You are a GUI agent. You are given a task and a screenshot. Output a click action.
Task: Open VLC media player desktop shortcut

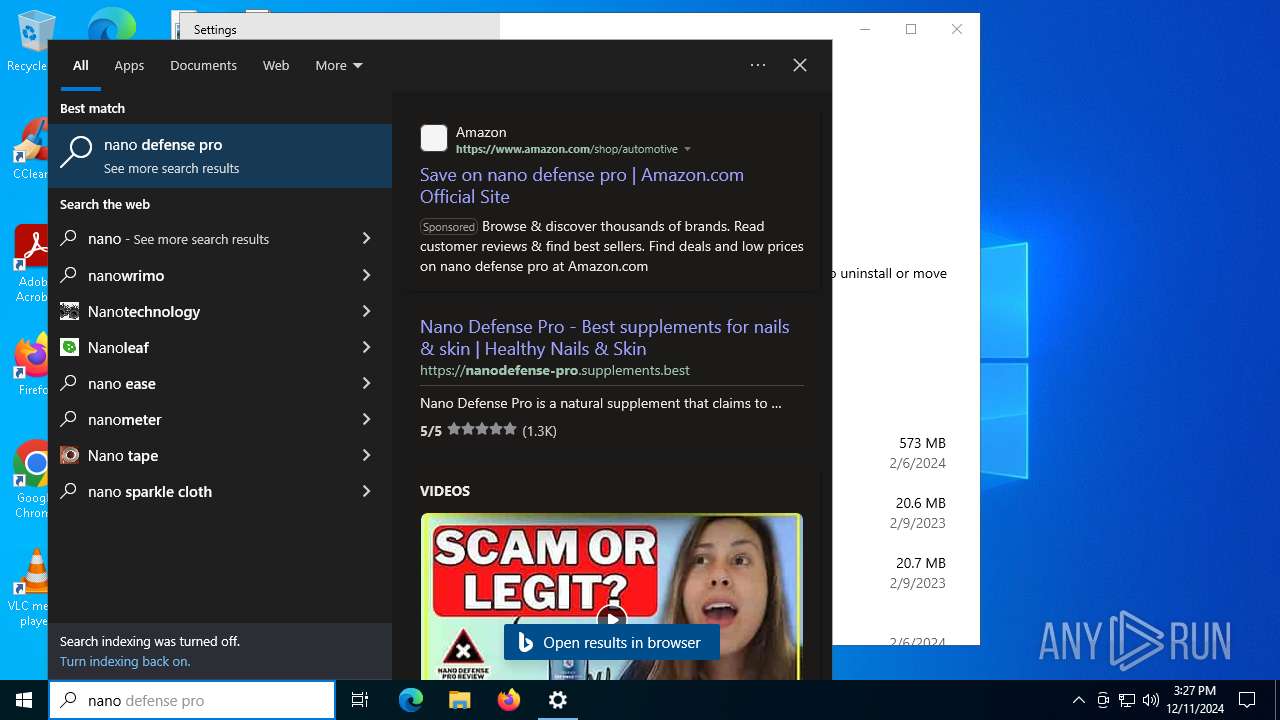(x=31, y=588)
